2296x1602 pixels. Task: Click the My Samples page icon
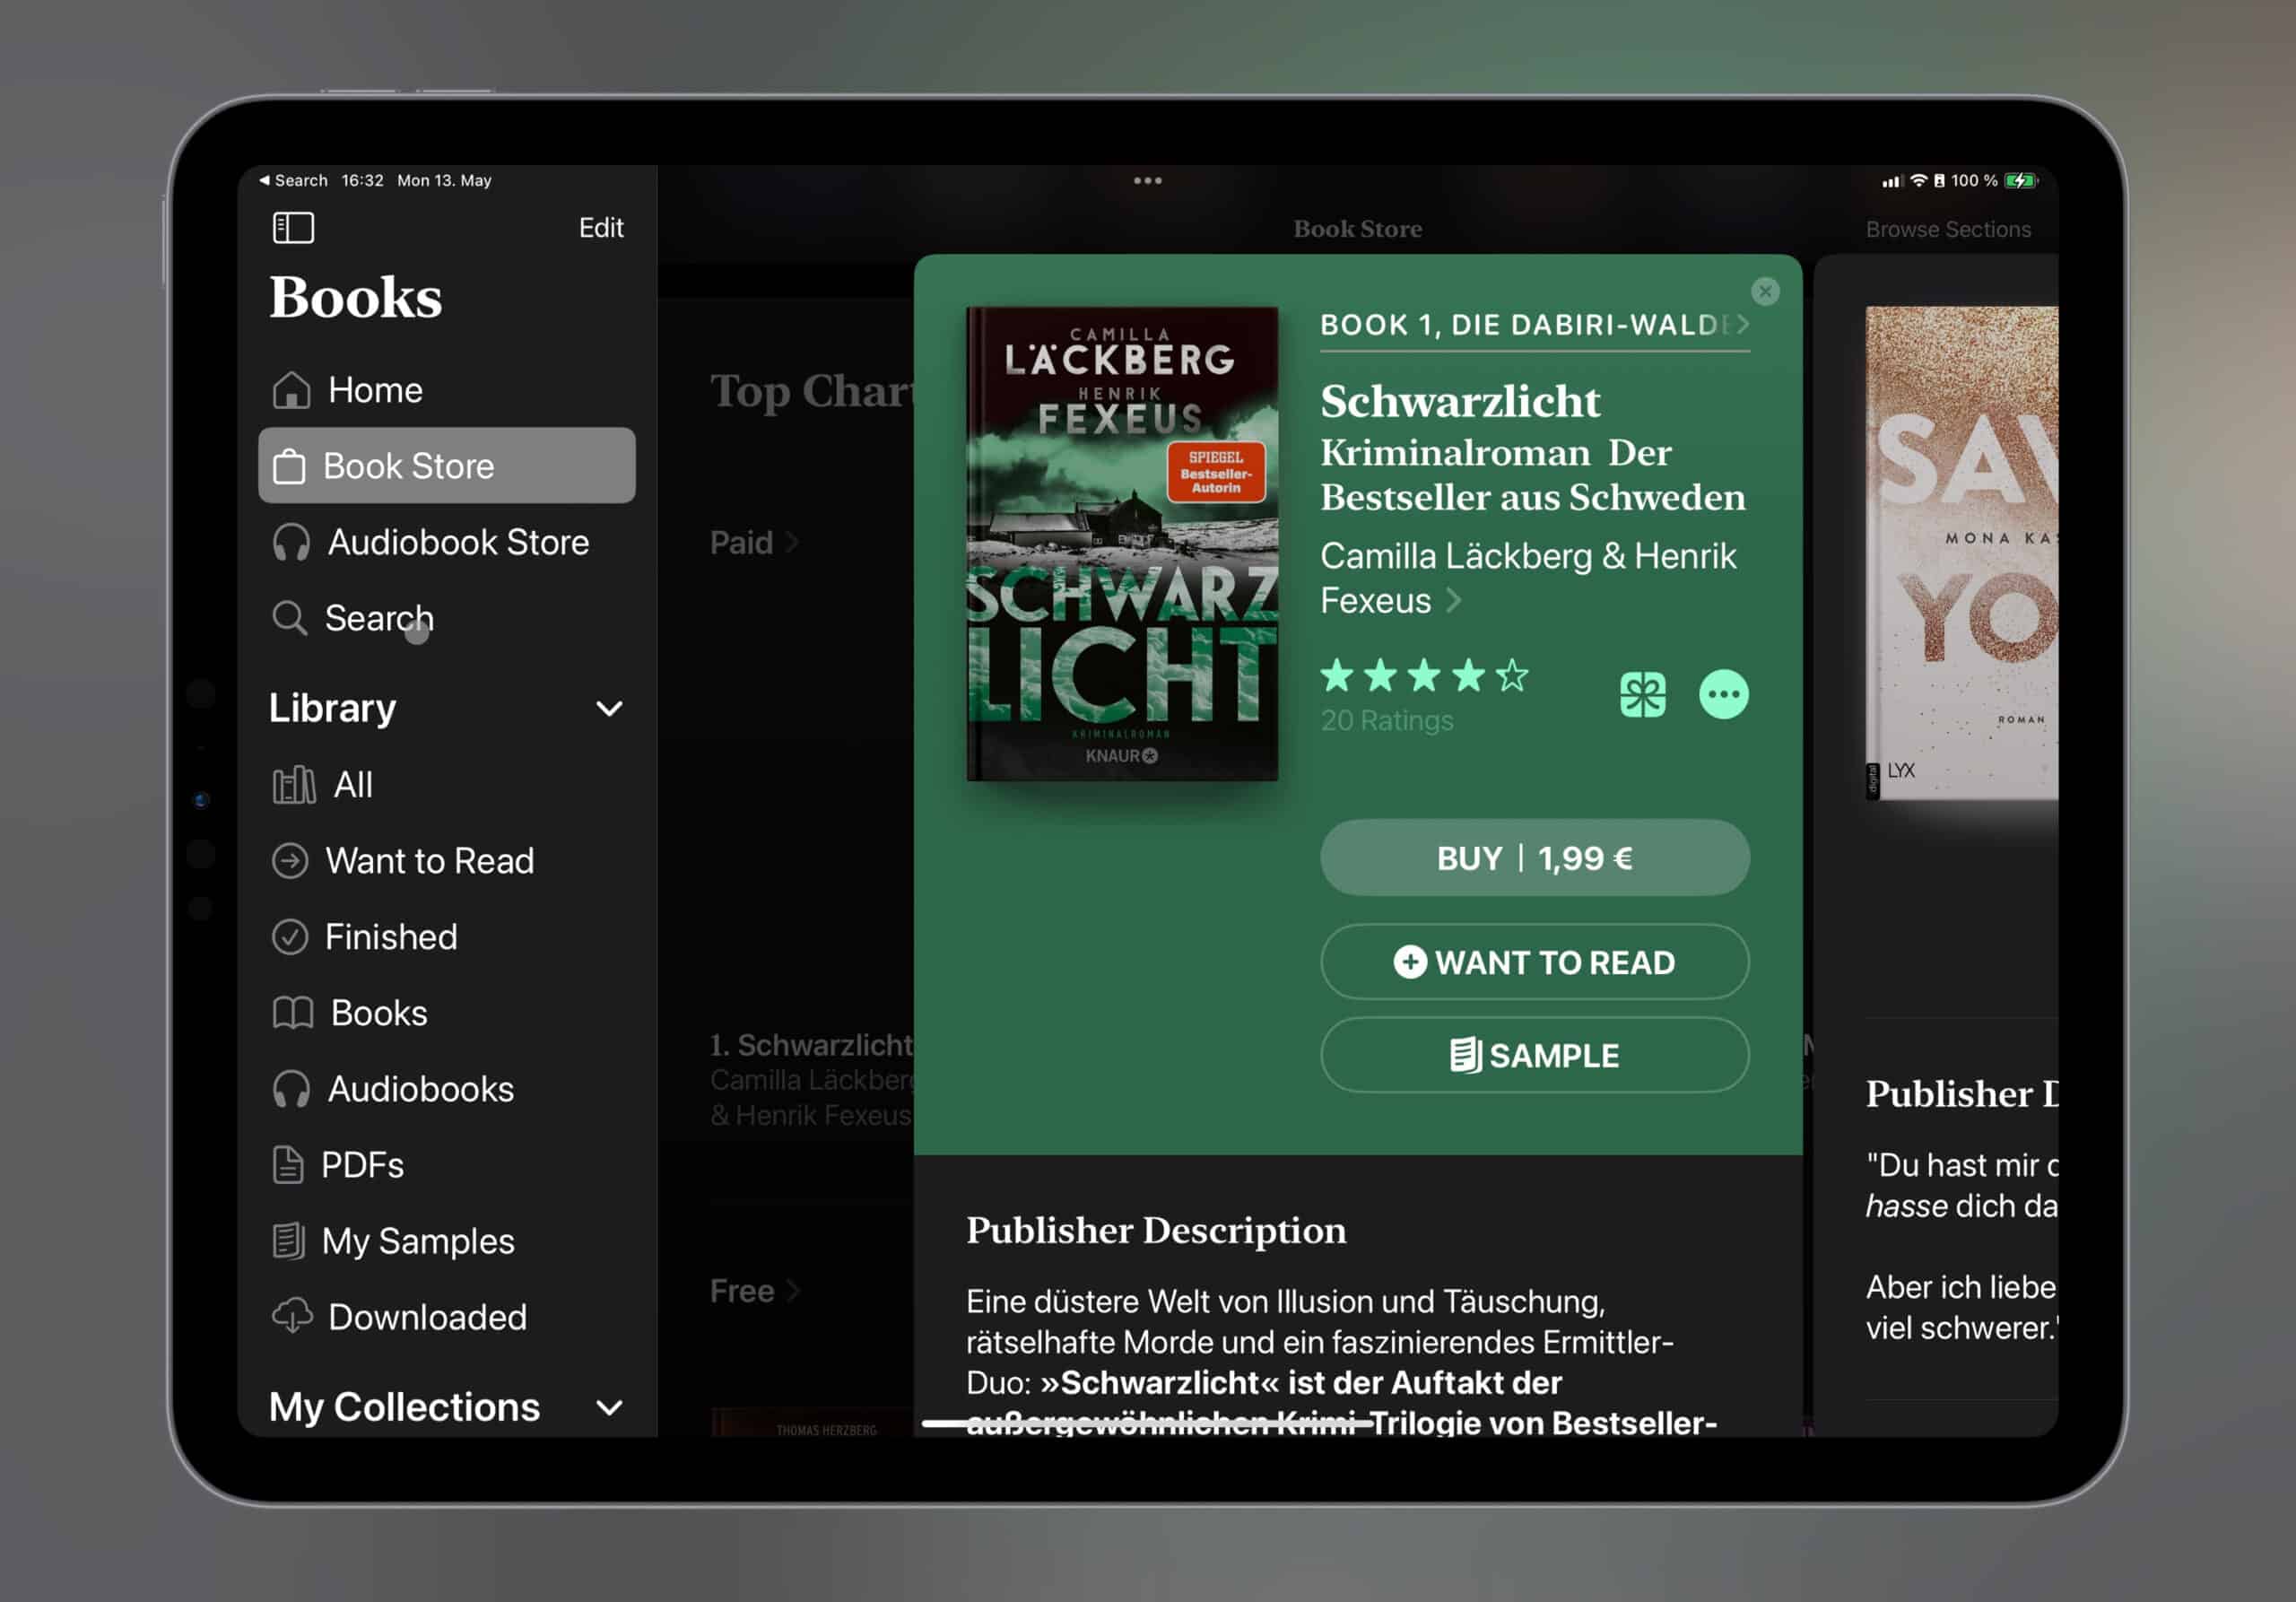(288, 1241)
